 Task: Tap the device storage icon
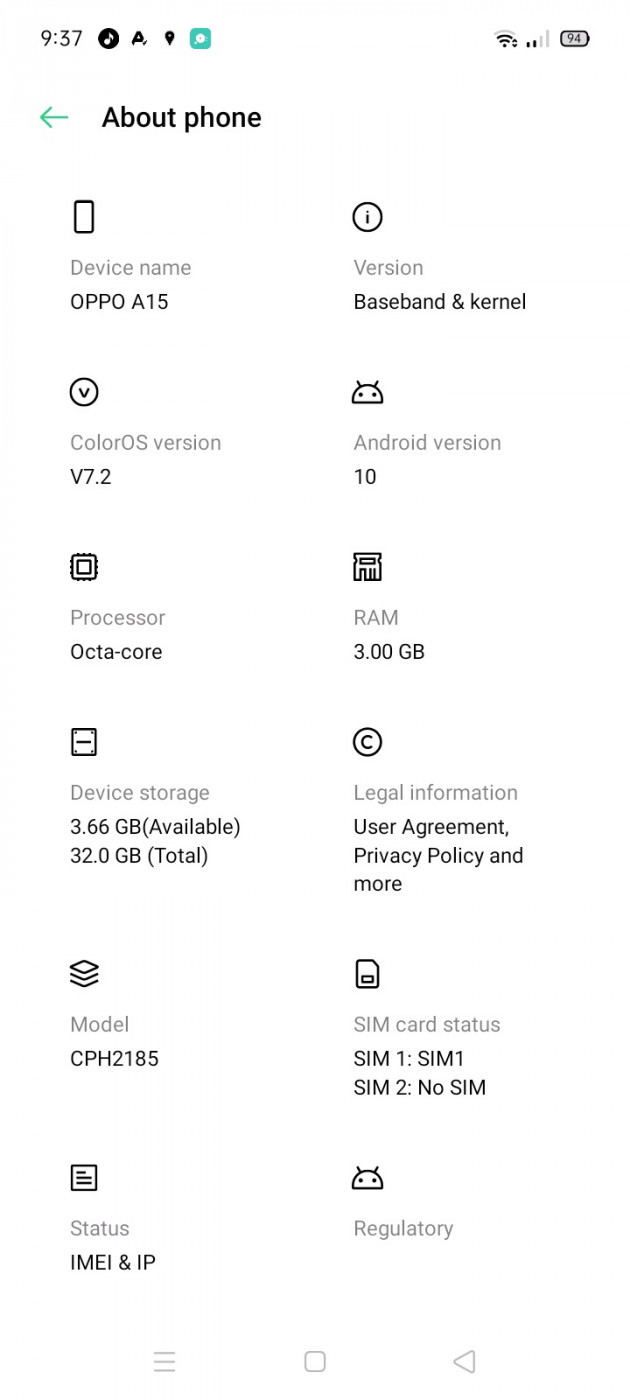[x=84, y=742]
